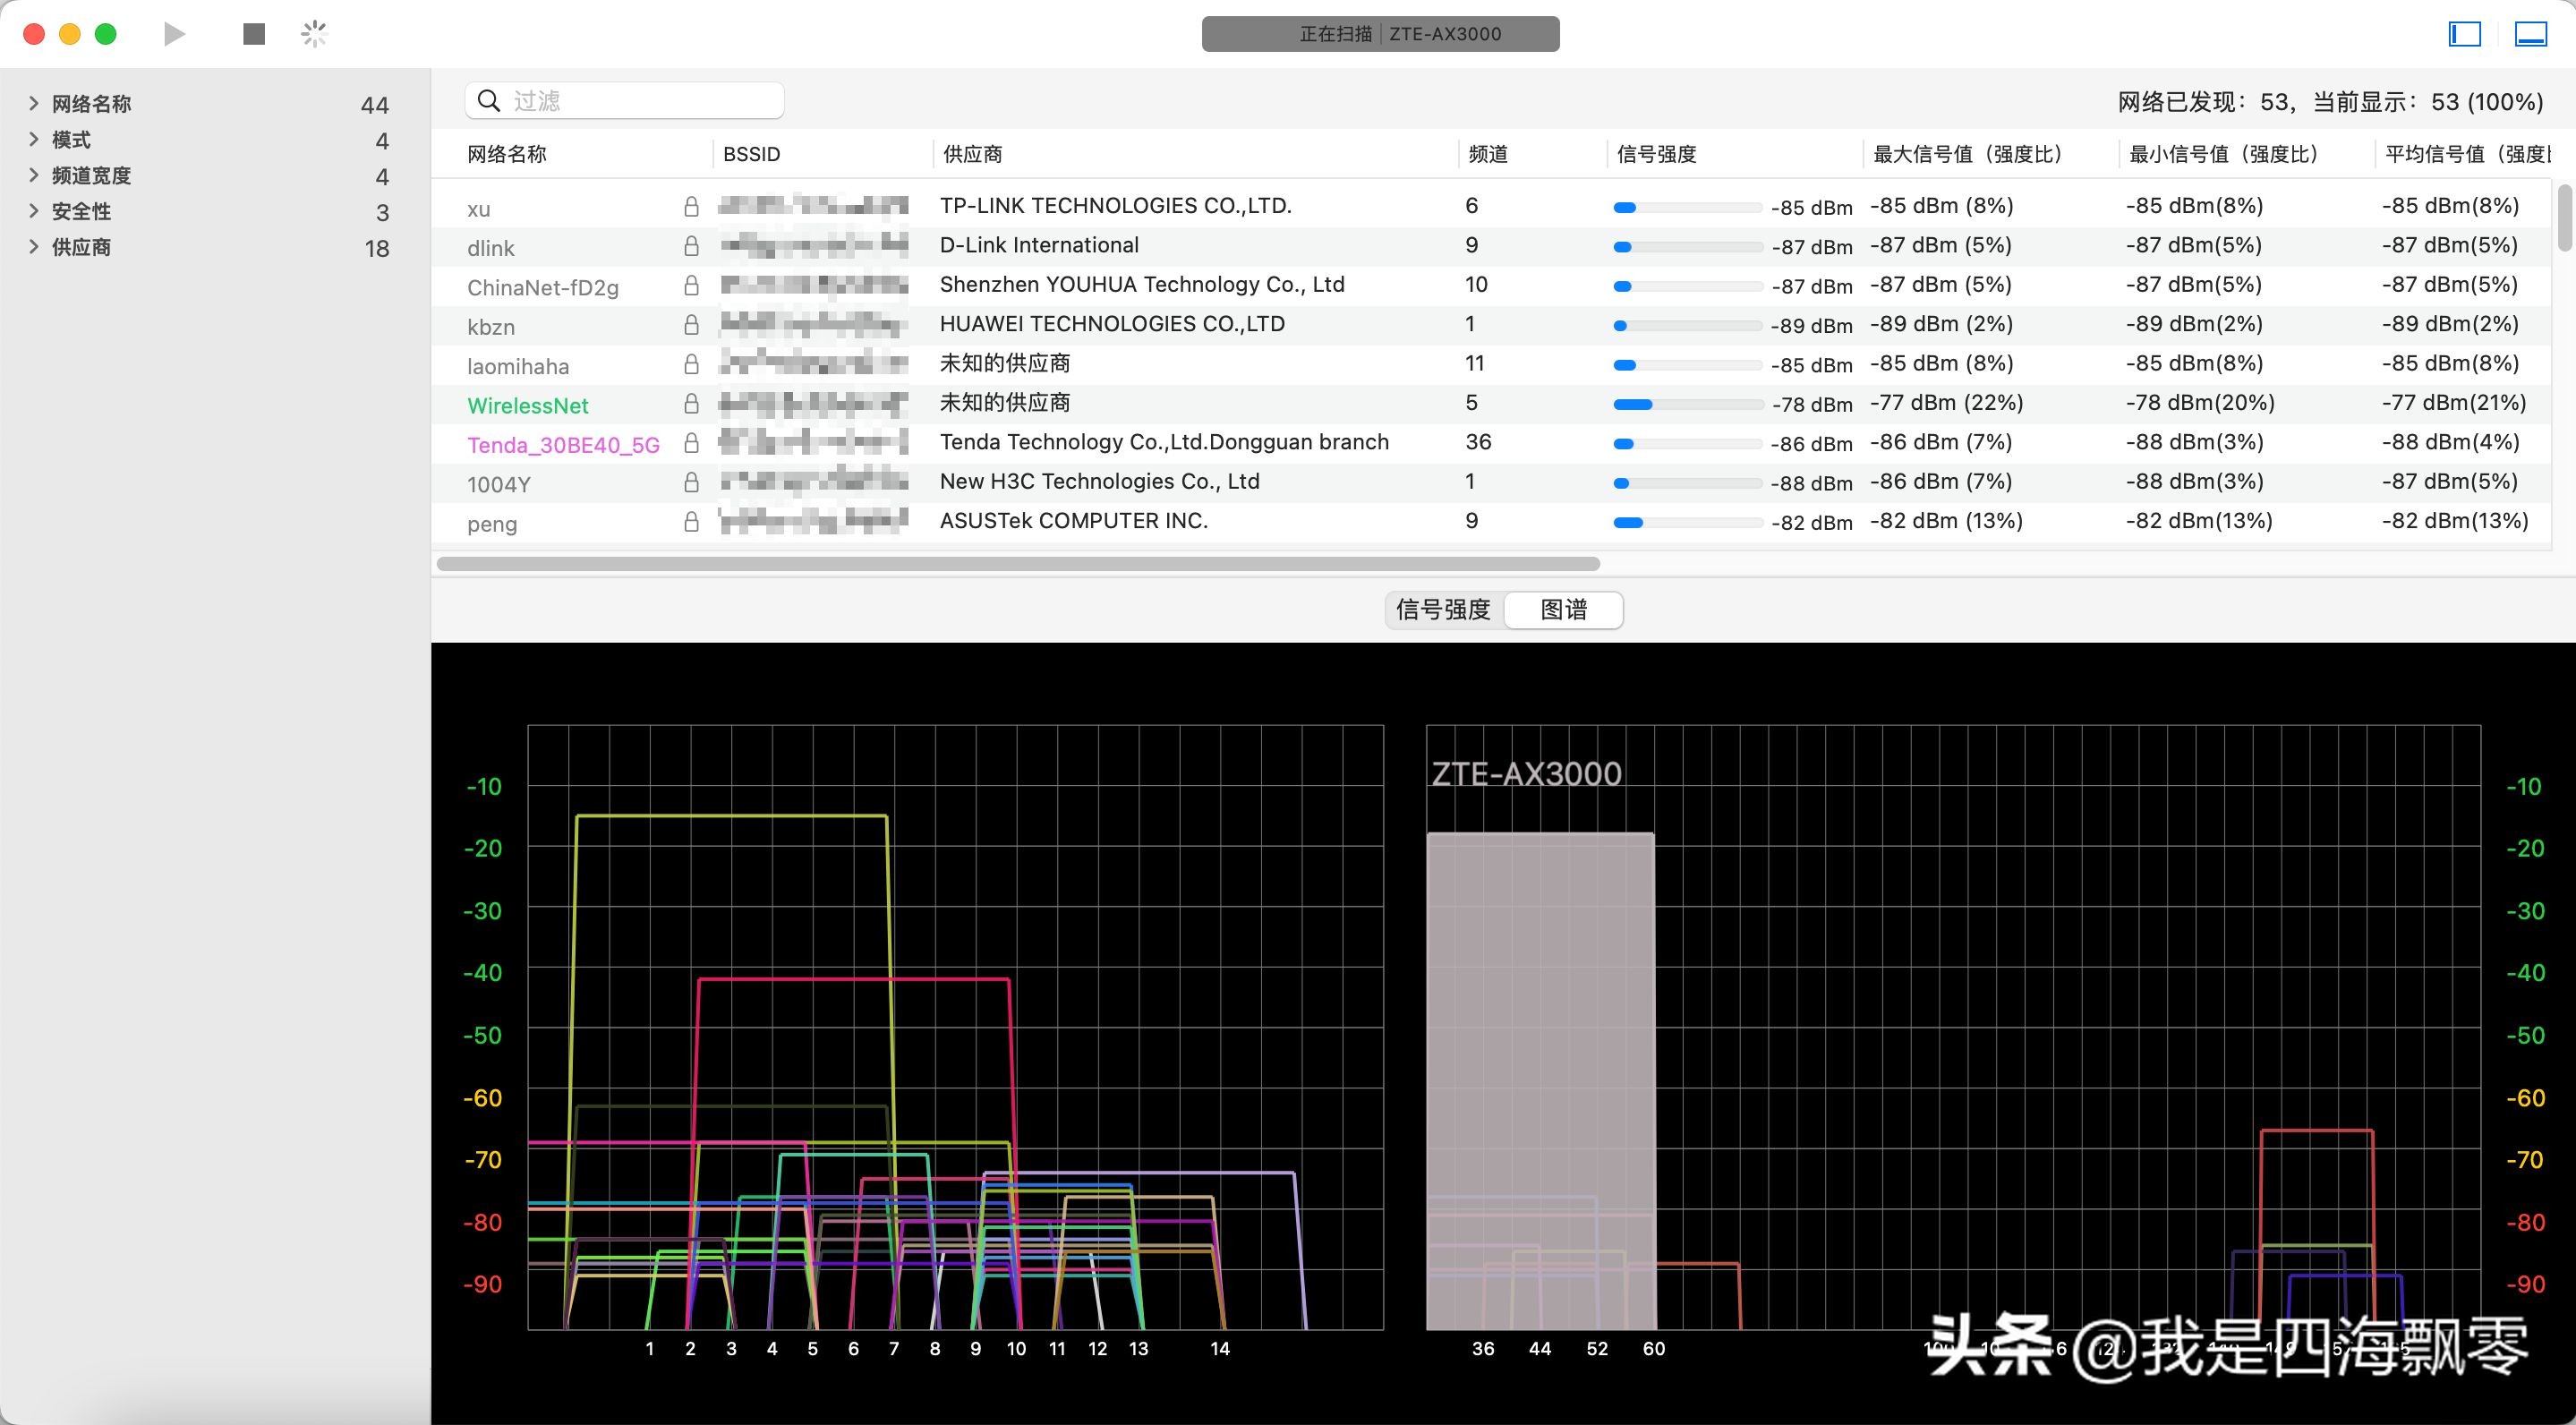This screenshot has height=1425, width=2576.
Task: Expand the 供应商 sidebar group
Action: pyautogui.click(x=33, y=247)
